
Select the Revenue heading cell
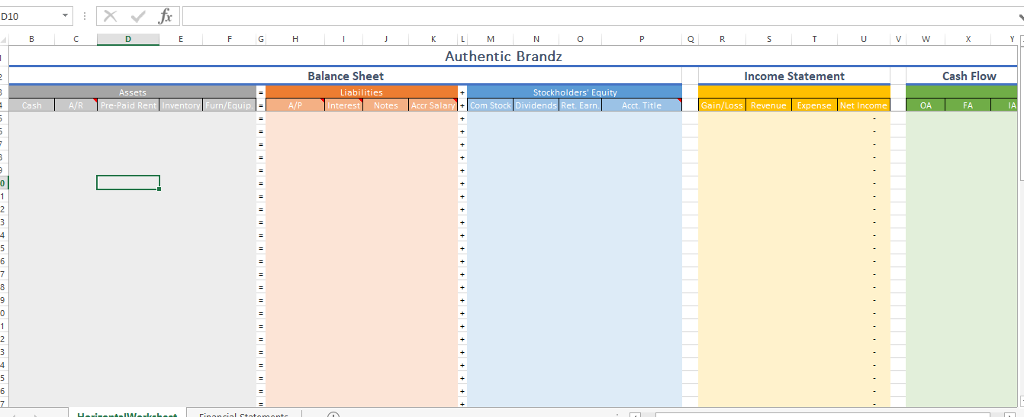coord(769,105)
